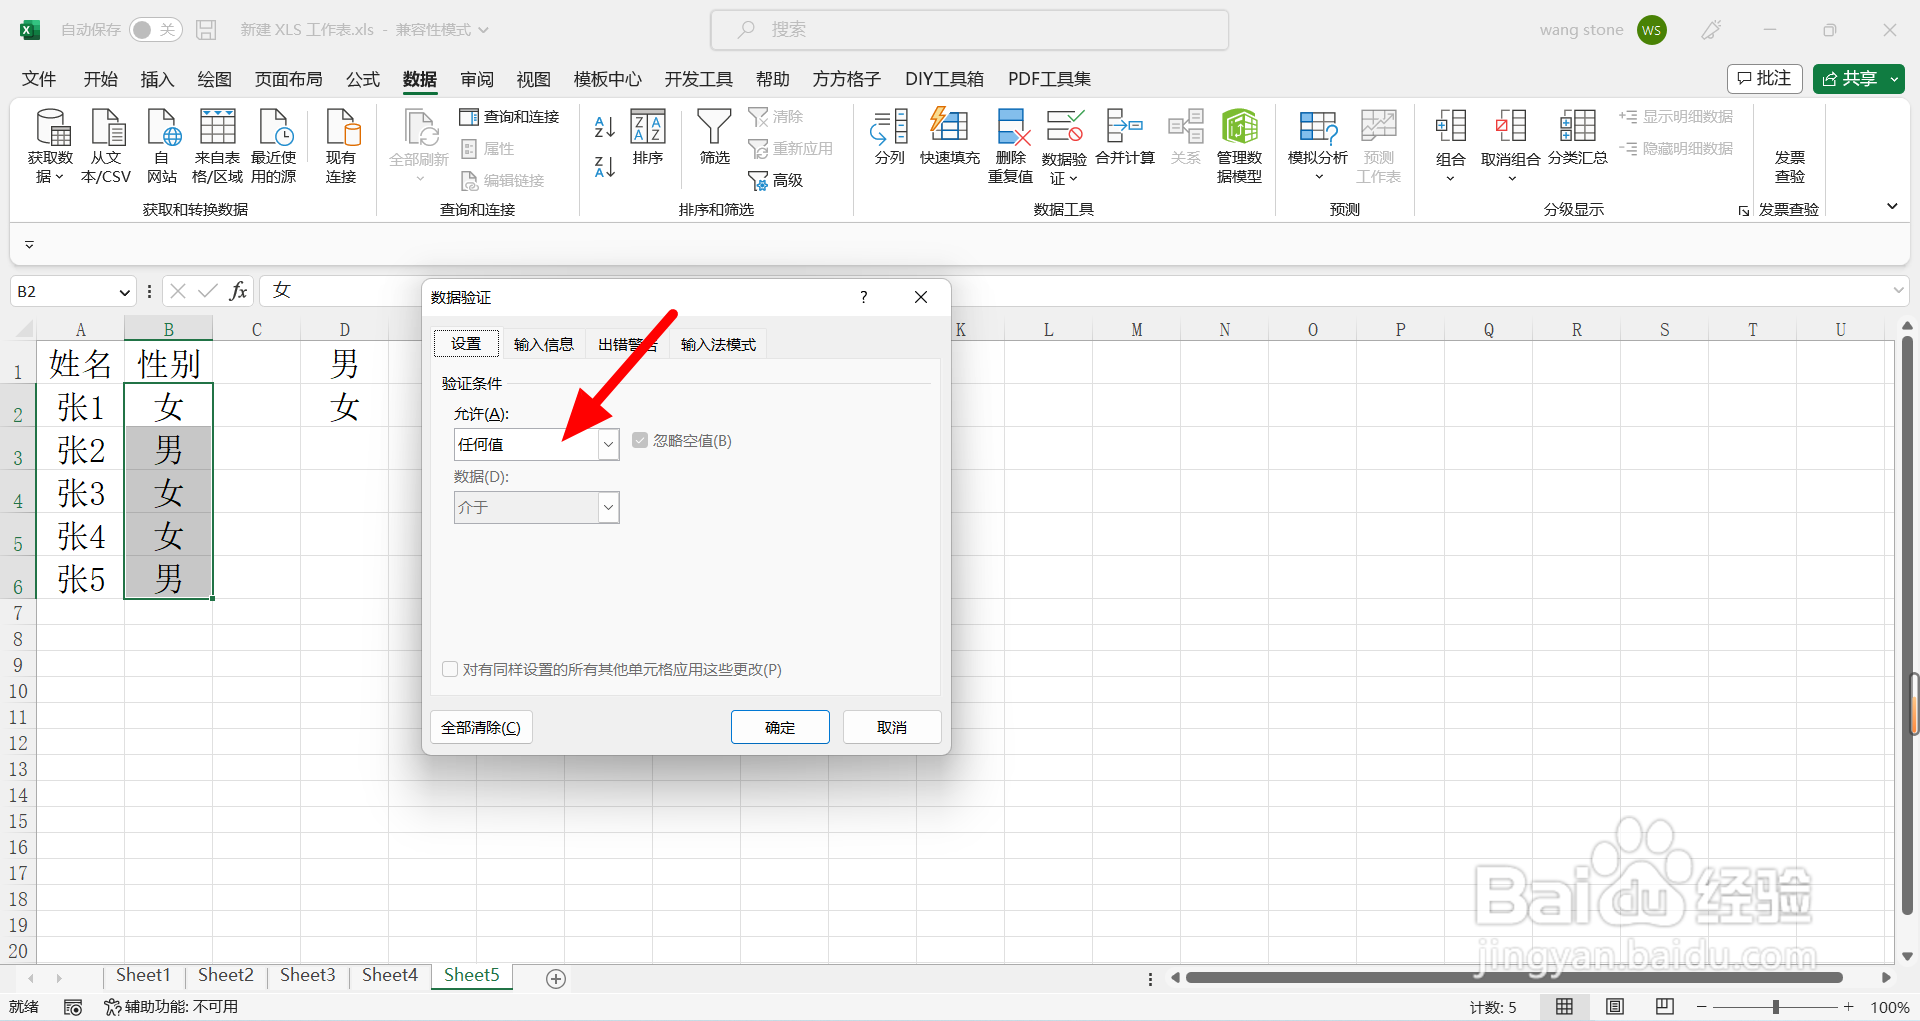The image size is (1920, 1021).
Task: Add a new sheet with plus icon
Action: [x=556, y=978]
